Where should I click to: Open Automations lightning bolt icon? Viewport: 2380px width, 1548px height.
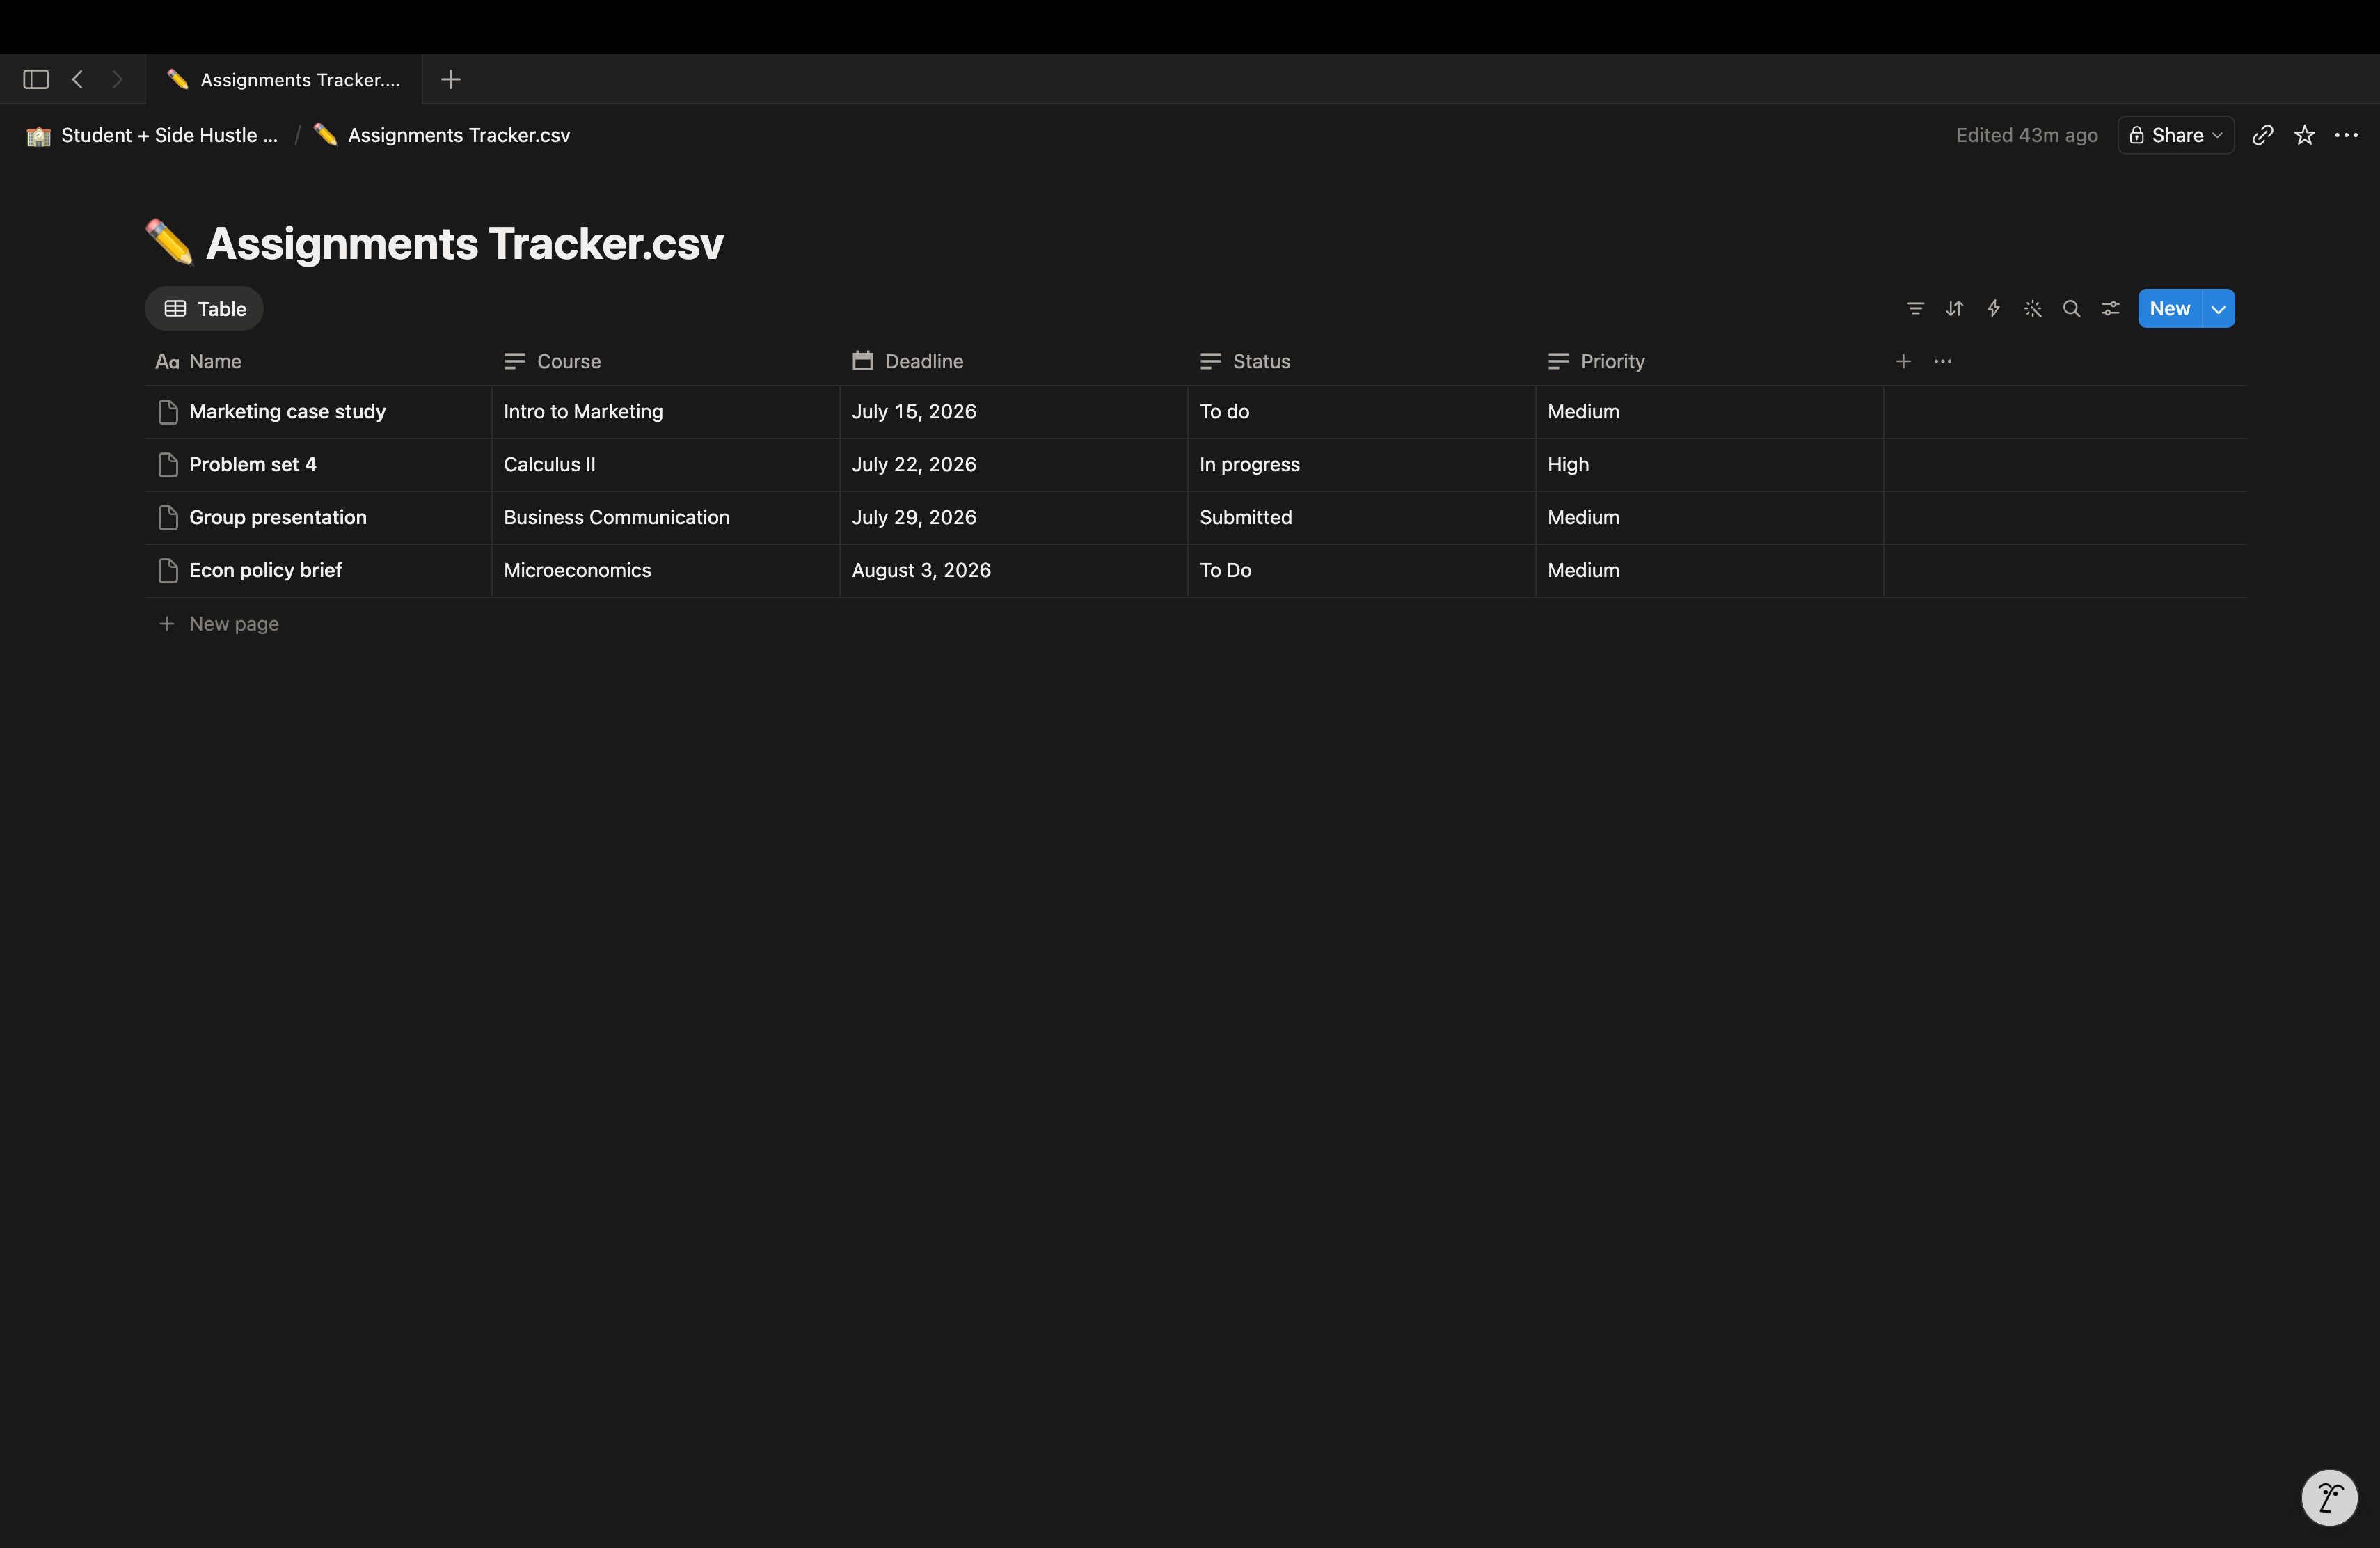pos(1993,309)
